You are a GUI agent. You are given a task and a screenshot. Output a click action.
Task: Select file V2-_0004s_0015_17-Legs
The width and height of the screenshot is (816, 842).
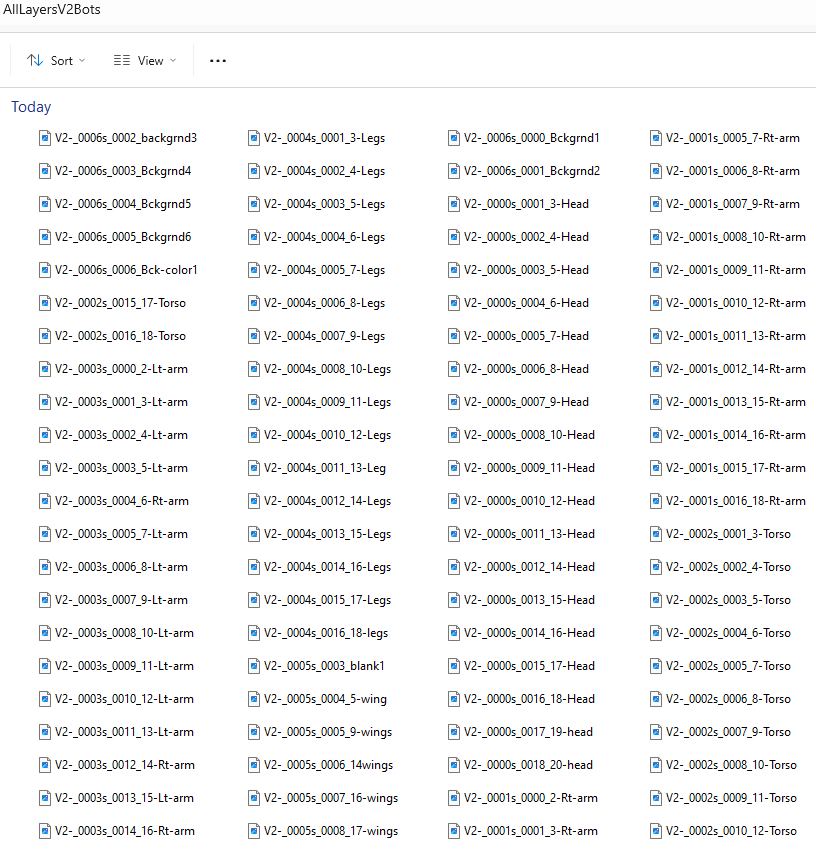tap(319, 600)
